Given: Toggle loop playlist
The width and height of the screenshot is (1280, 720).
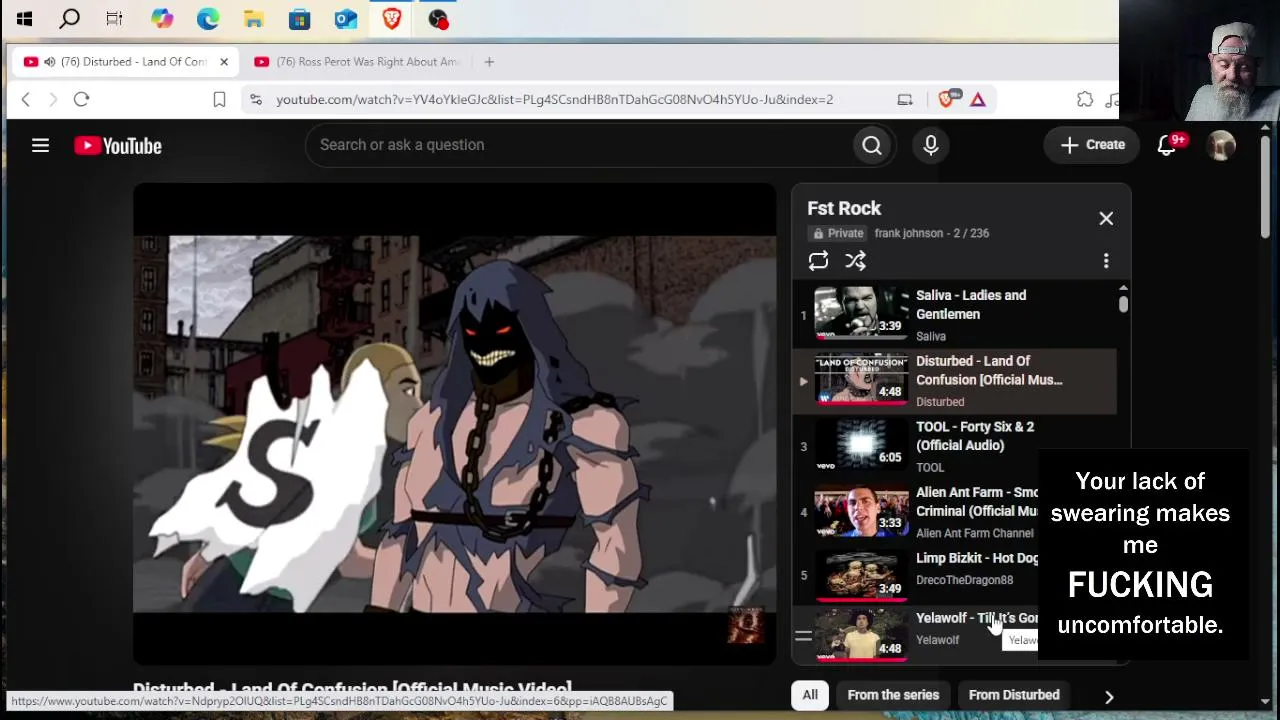Looking at the screenshot, I should click(x=818, y=261).
